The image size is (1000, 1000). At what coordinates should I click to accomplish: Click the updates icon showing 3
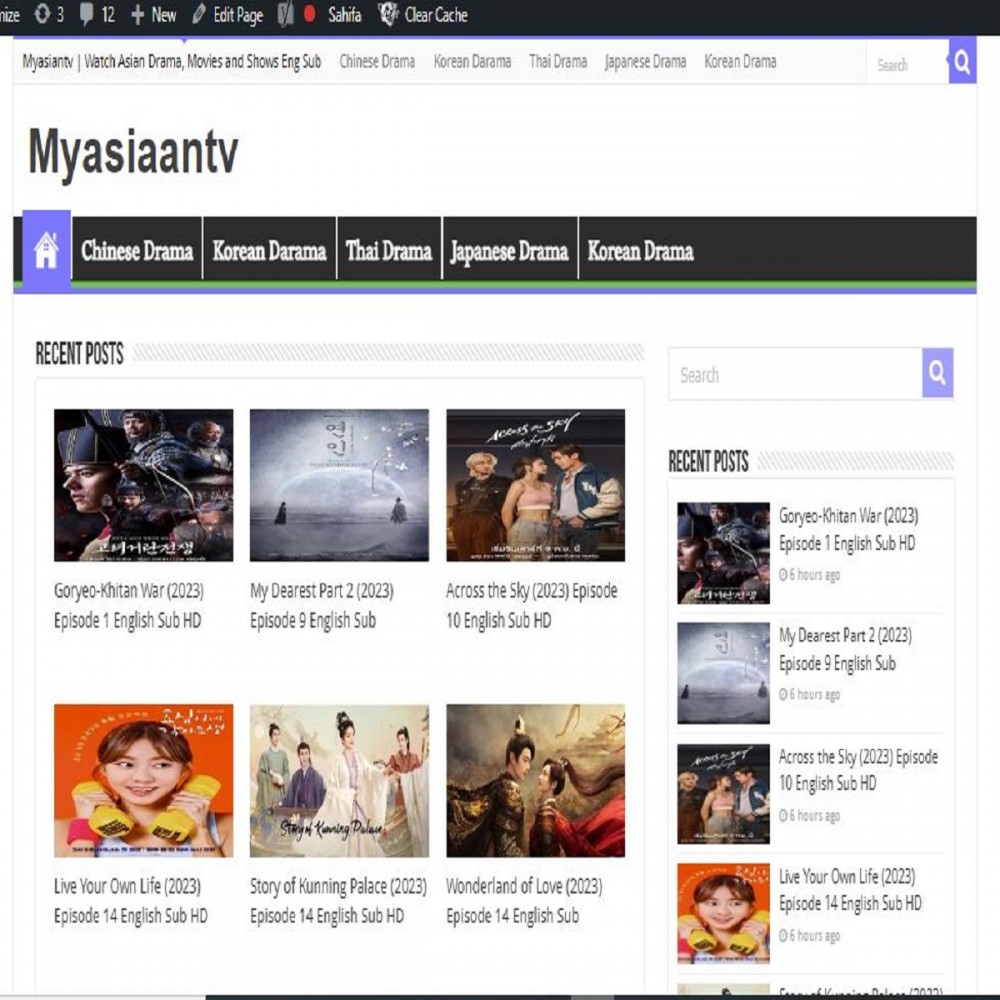42,14
